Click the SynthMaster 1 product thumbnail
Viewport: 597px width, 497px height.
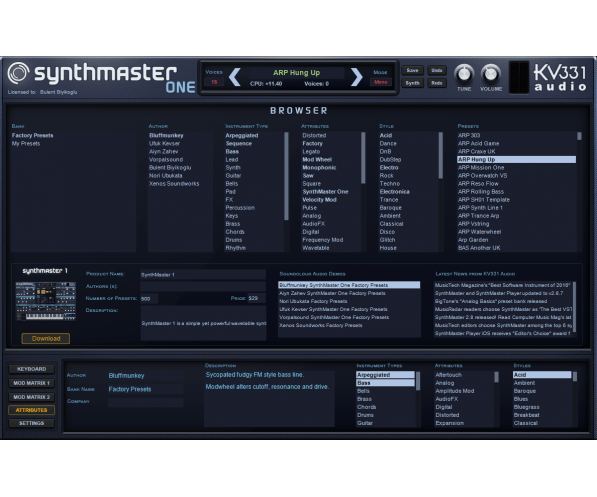[x=46, y=301]
